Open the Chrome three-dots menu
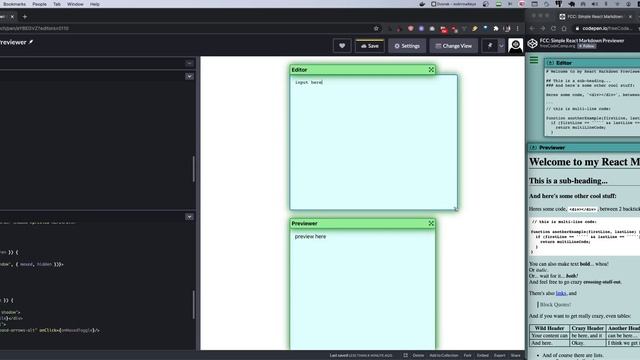 (x=518, y=29)
